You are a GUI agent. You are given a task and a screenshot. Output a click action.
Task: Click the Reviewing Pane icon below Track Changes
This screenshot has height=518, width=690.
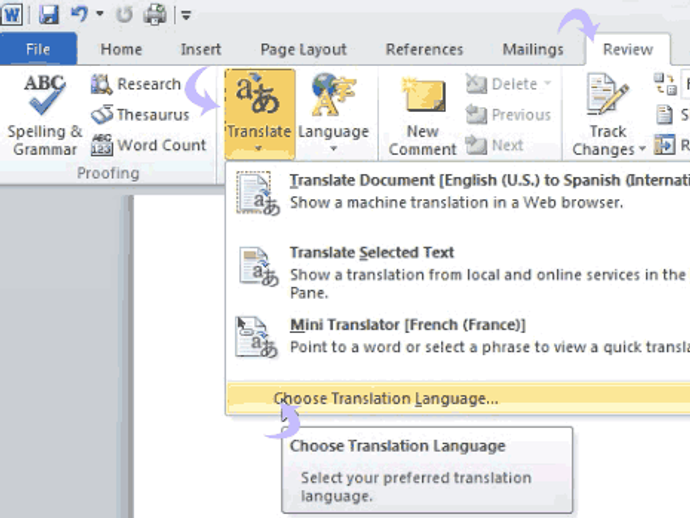point(664,145)
